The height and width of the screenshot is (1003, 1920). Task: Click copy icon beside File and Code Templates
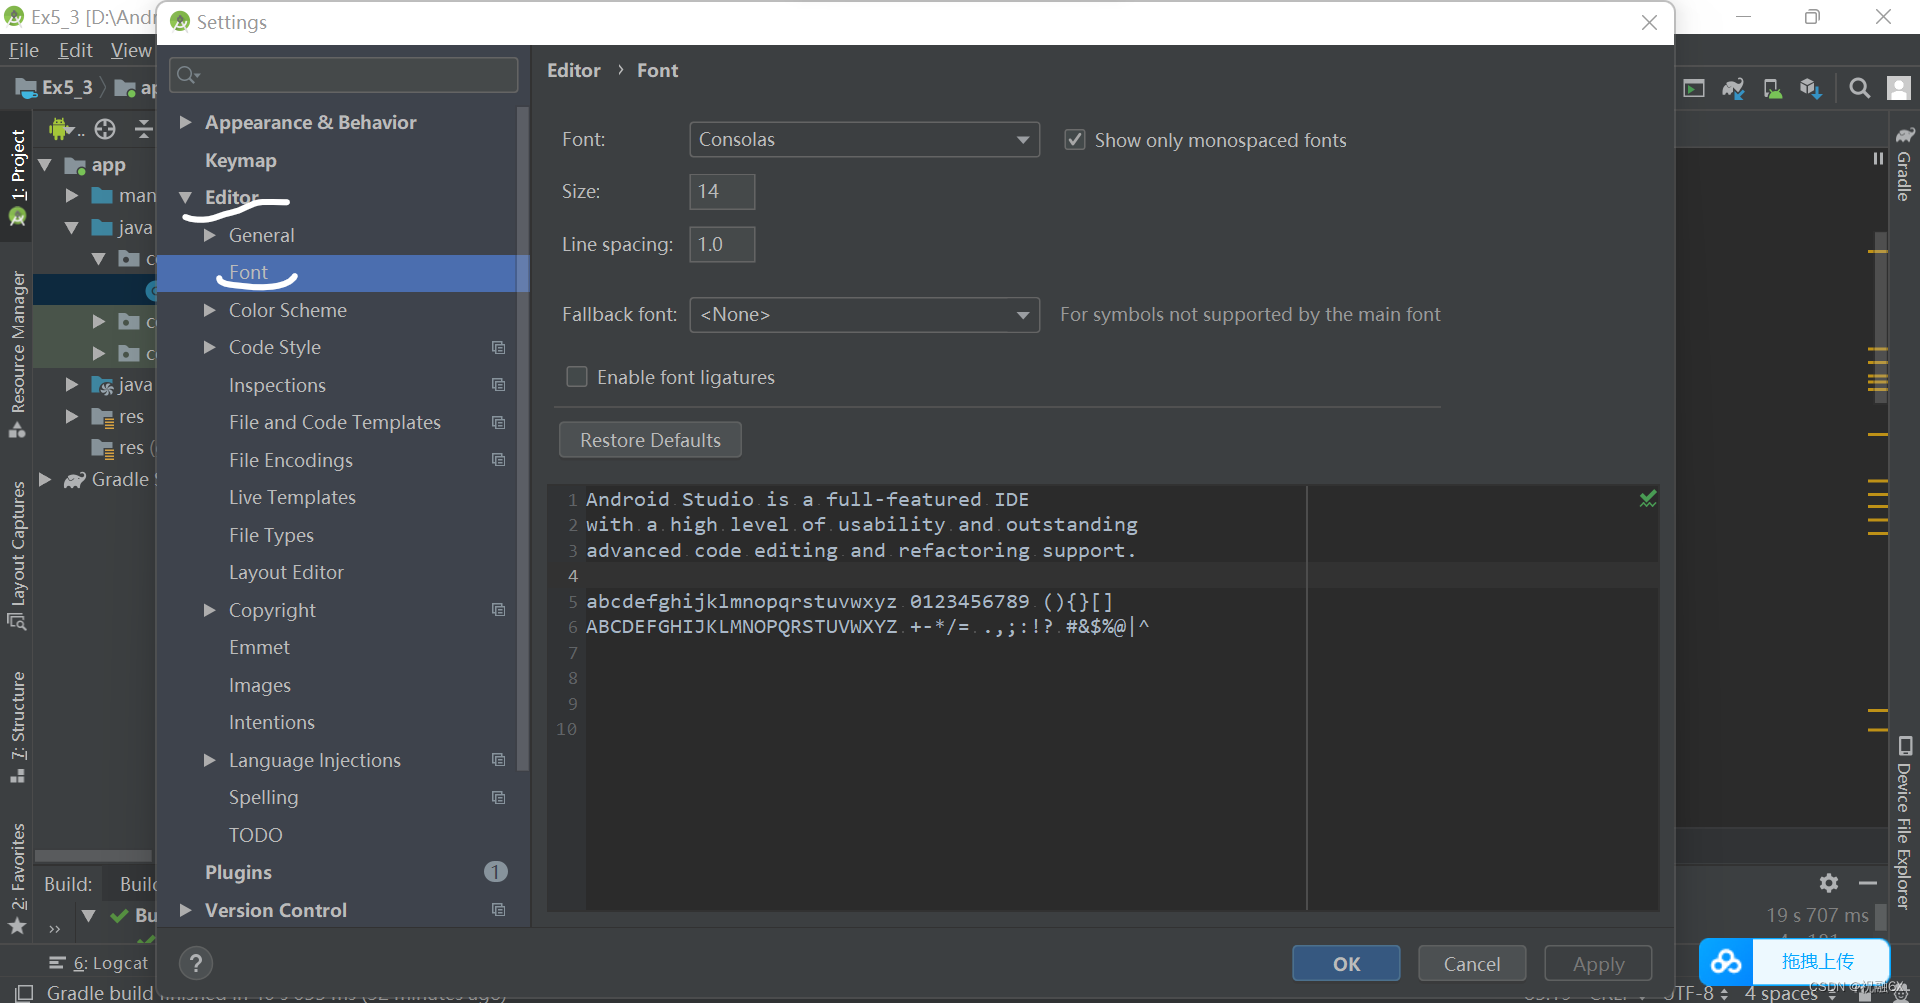click(498, 422)
